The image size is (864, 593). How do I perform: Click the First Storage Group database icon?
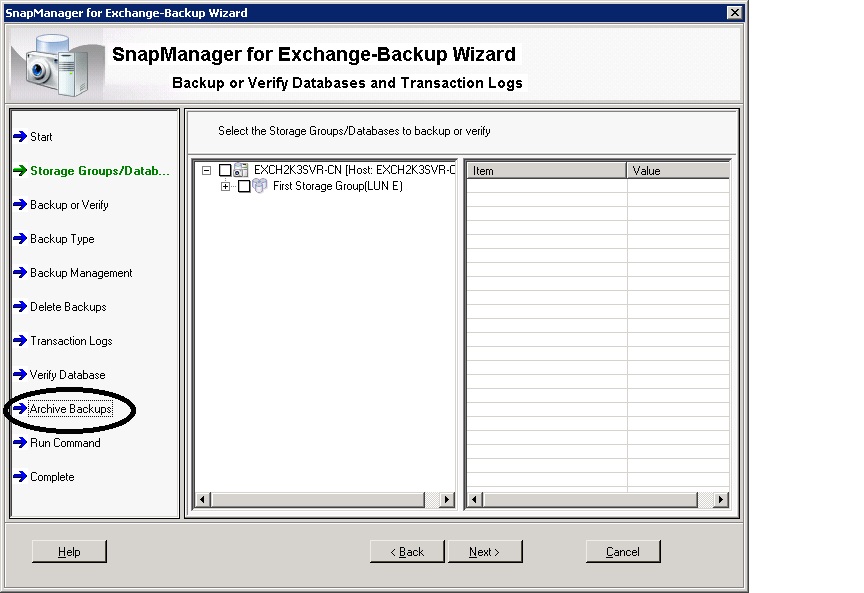click(260, 186)
